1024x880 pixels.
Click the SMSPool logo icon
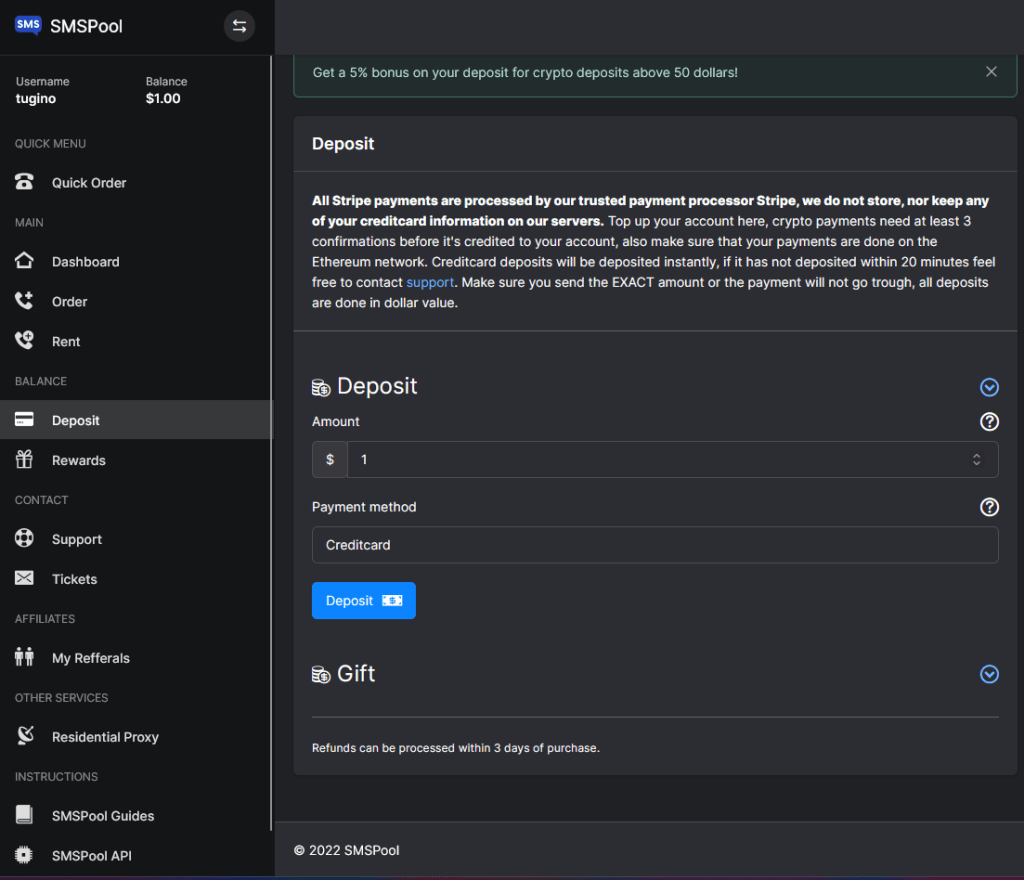click(x=28, y=26)
